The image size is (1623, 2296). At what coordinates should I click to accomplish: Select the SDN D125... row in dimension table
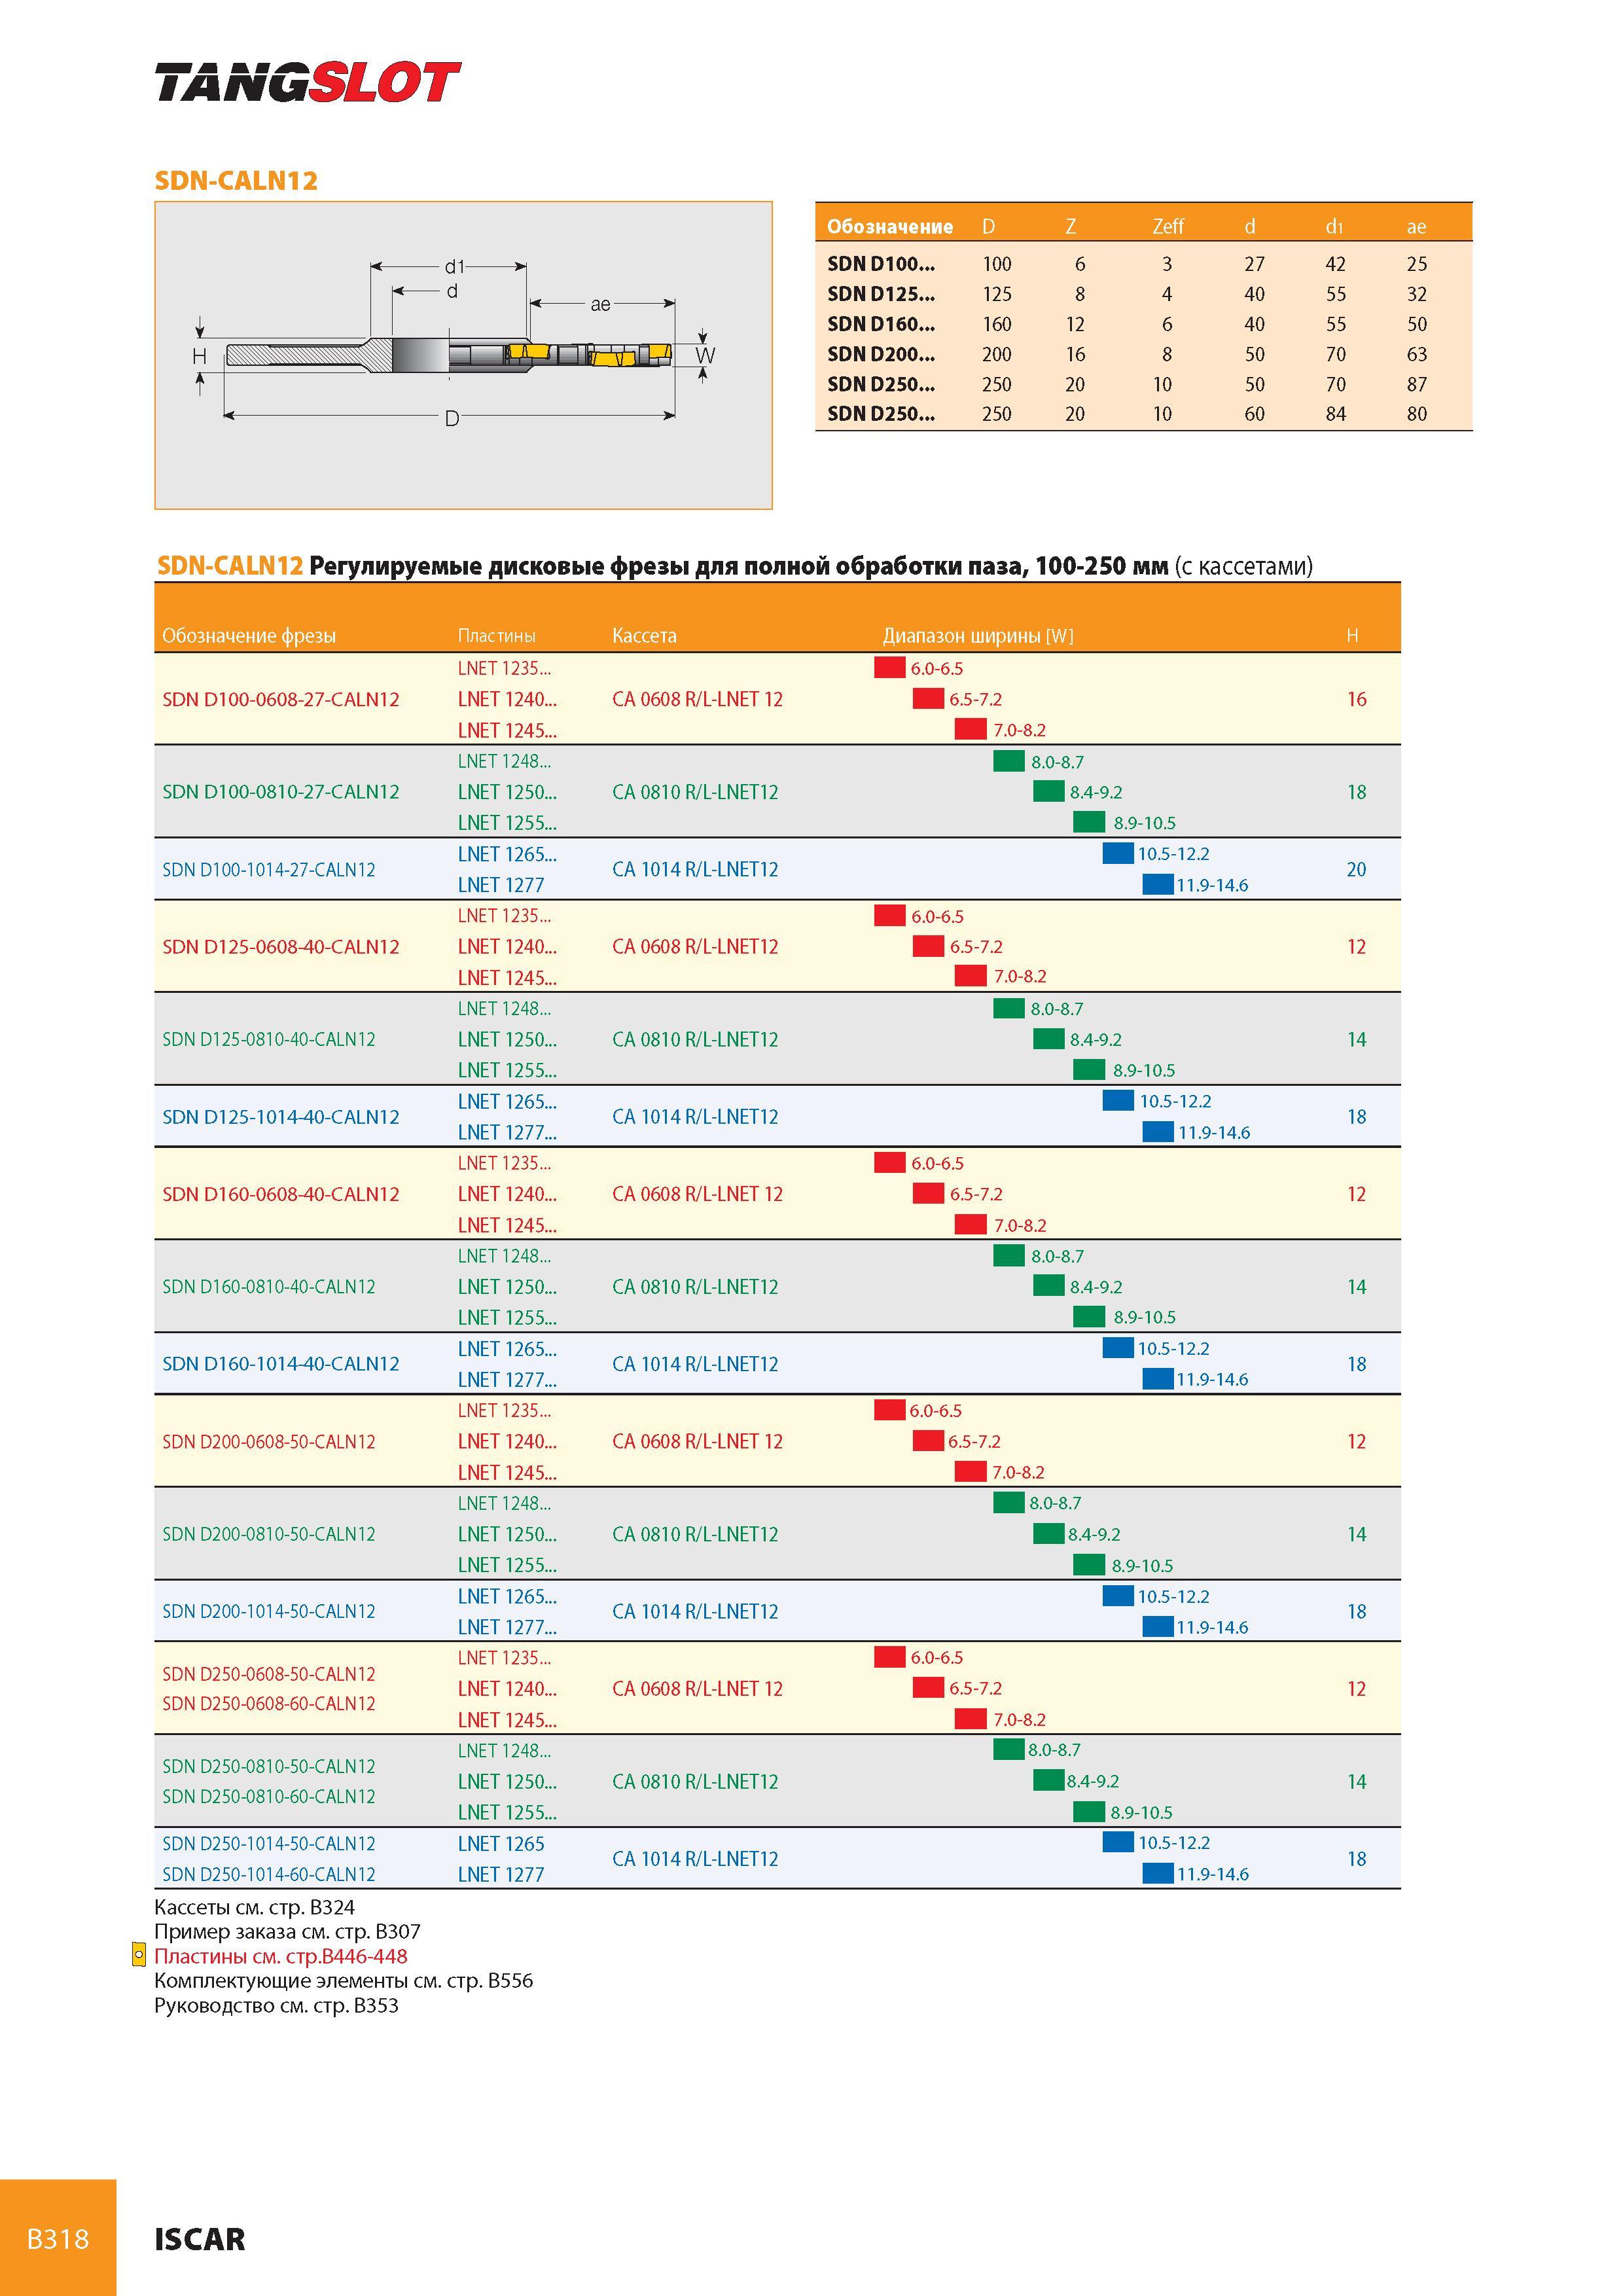pos(1143,294)
